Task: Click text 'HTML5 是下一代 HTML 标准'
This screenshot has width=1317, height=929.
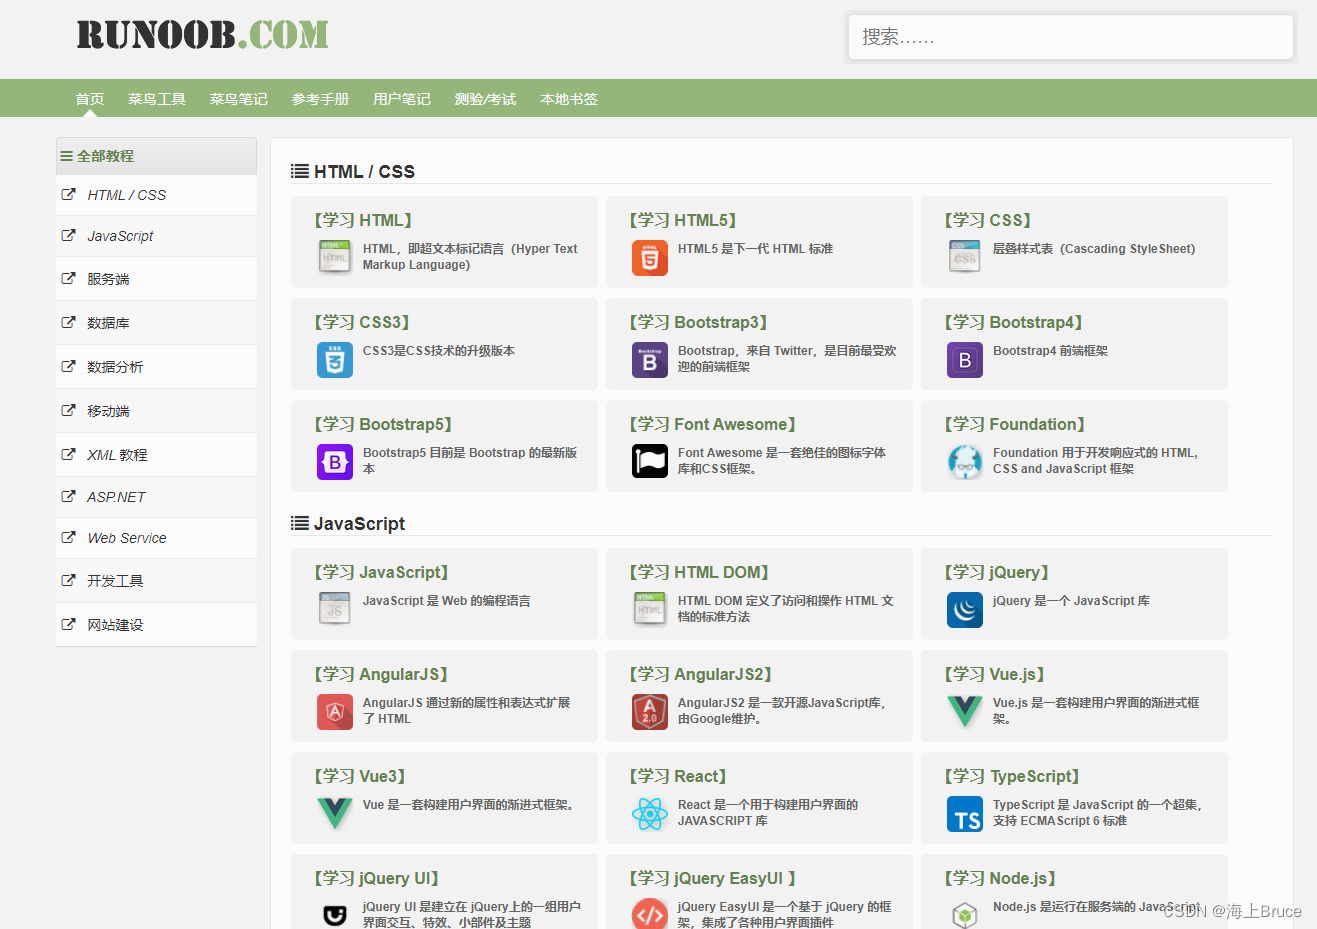Action: 755,249
